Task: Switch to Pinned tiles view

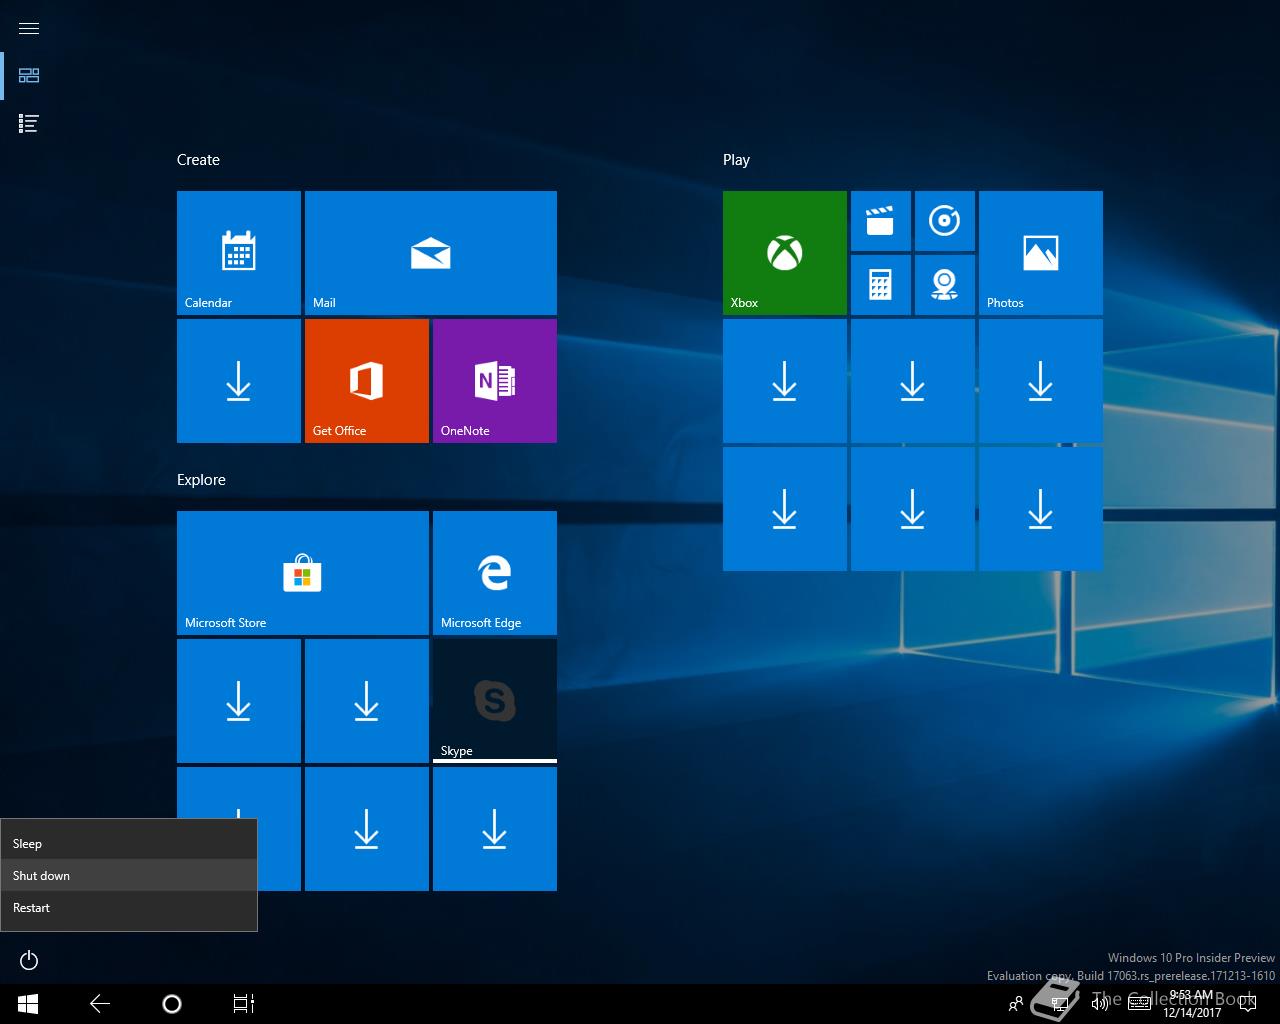Action: coord(29,75)
